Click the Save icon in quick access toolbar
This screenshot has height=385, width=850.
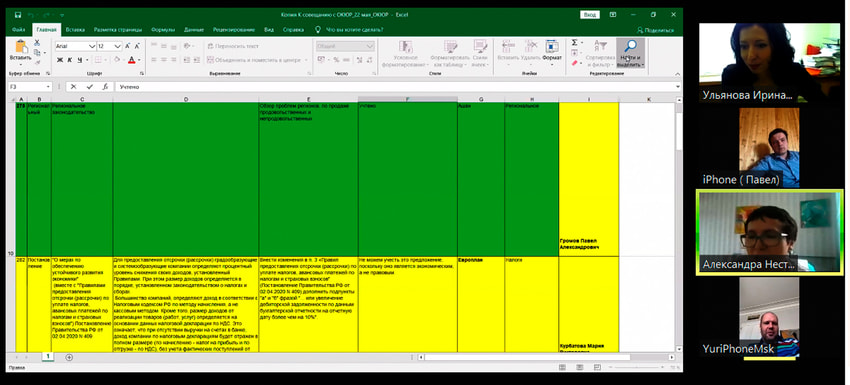pyautogui.click(x=18, y=15)
